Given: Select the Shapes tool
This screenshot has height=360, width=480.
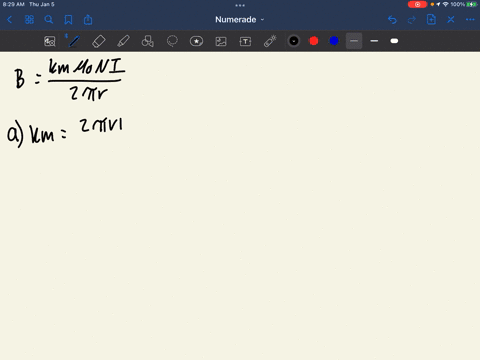Looking at the screenshot, I should point(148,41).
